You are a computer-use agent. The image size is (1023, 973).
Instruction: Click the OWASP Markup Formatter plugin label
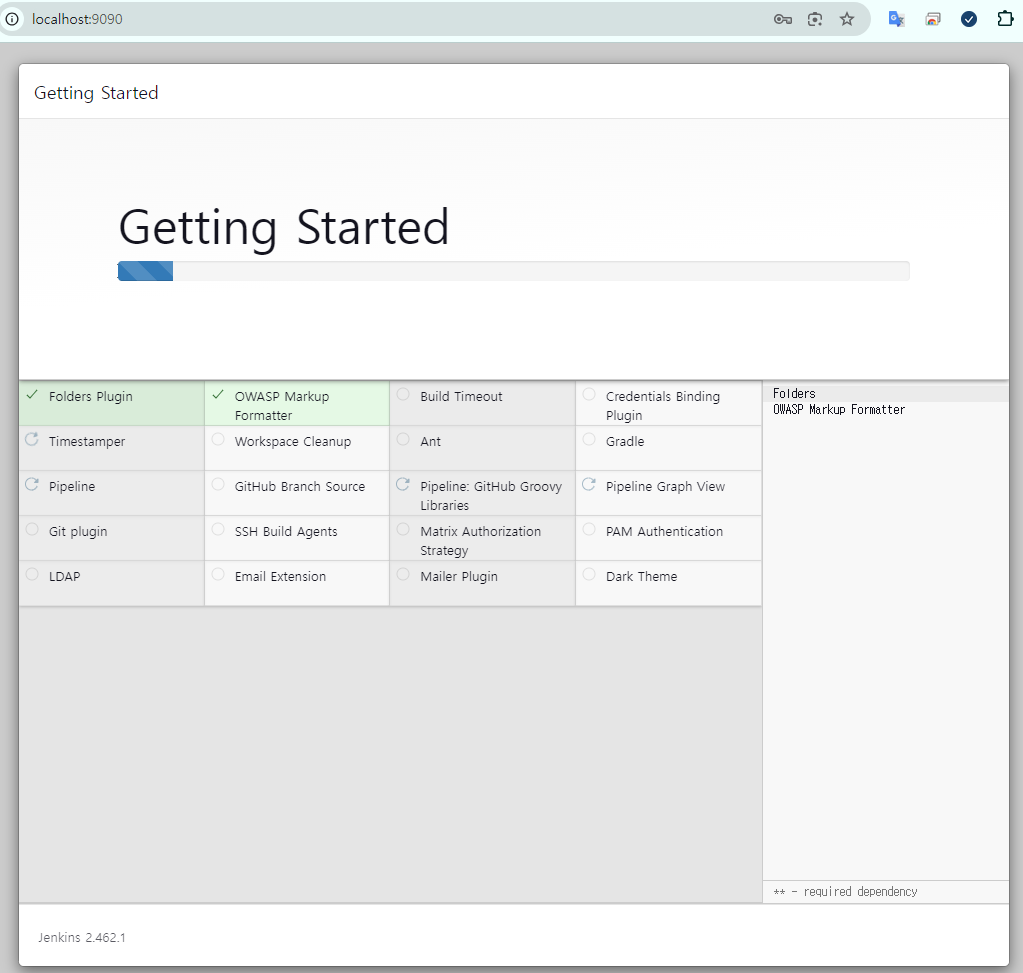tap(282, 406)
